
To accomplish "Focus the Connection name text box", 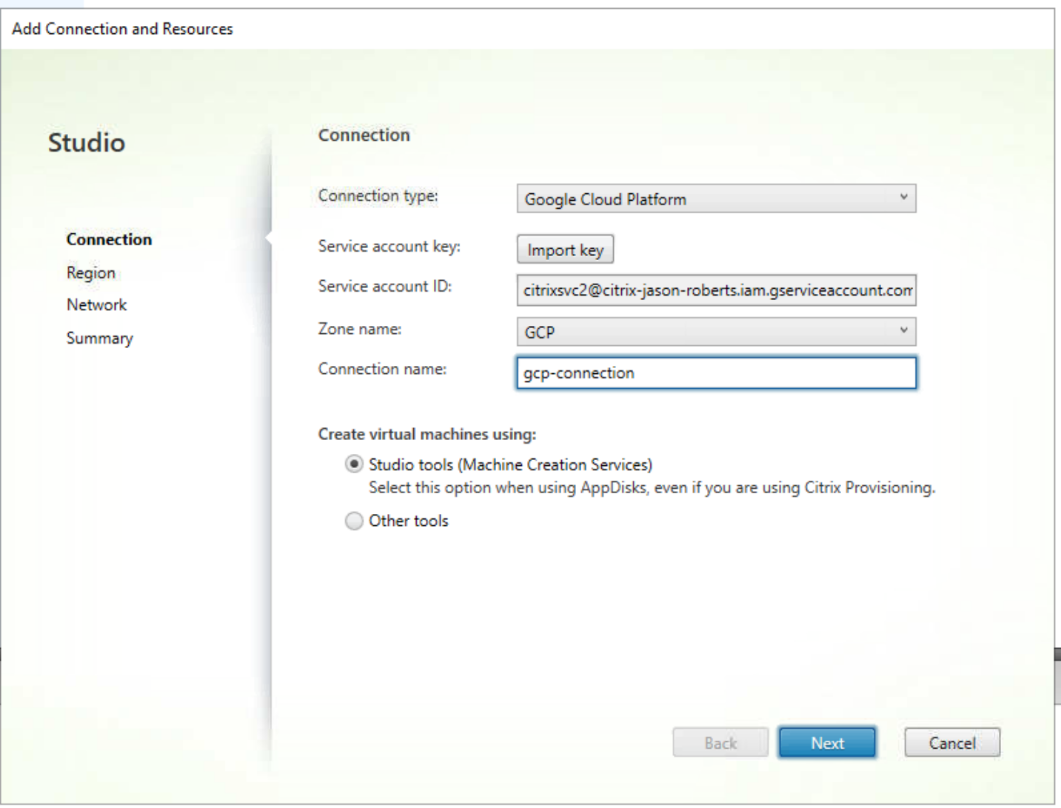I will tap(716, 373).
